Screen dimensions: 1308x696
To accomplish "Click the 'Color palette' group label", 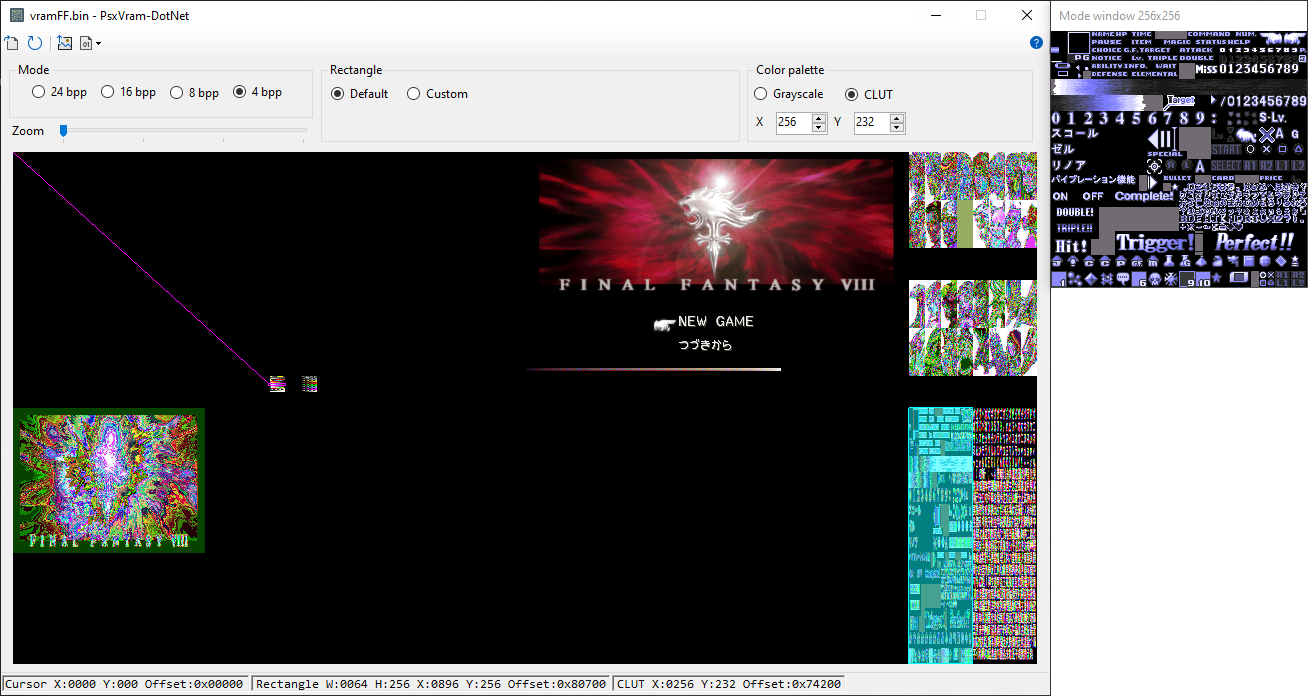I will pos(790,70).
